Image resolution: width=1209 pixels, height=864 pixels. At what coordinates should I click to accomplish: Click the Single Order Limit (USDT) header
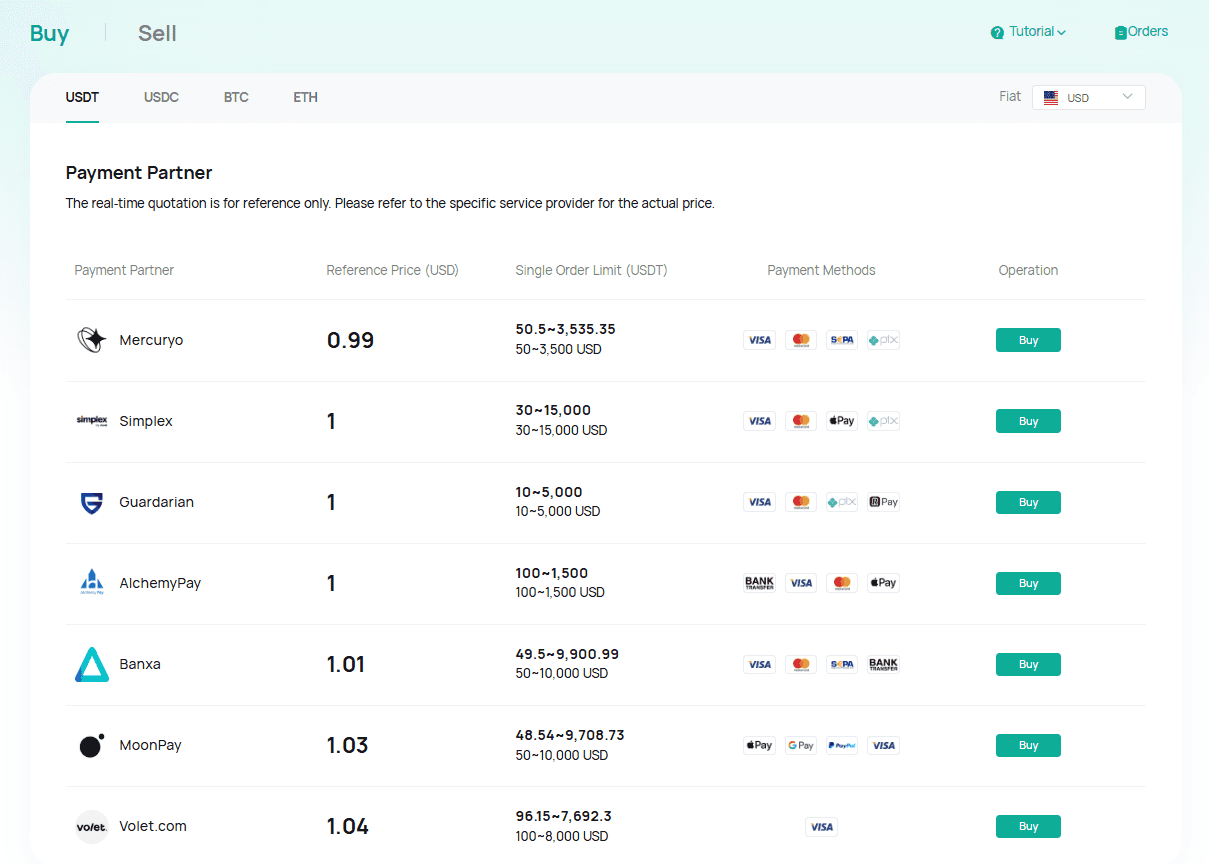591,270
